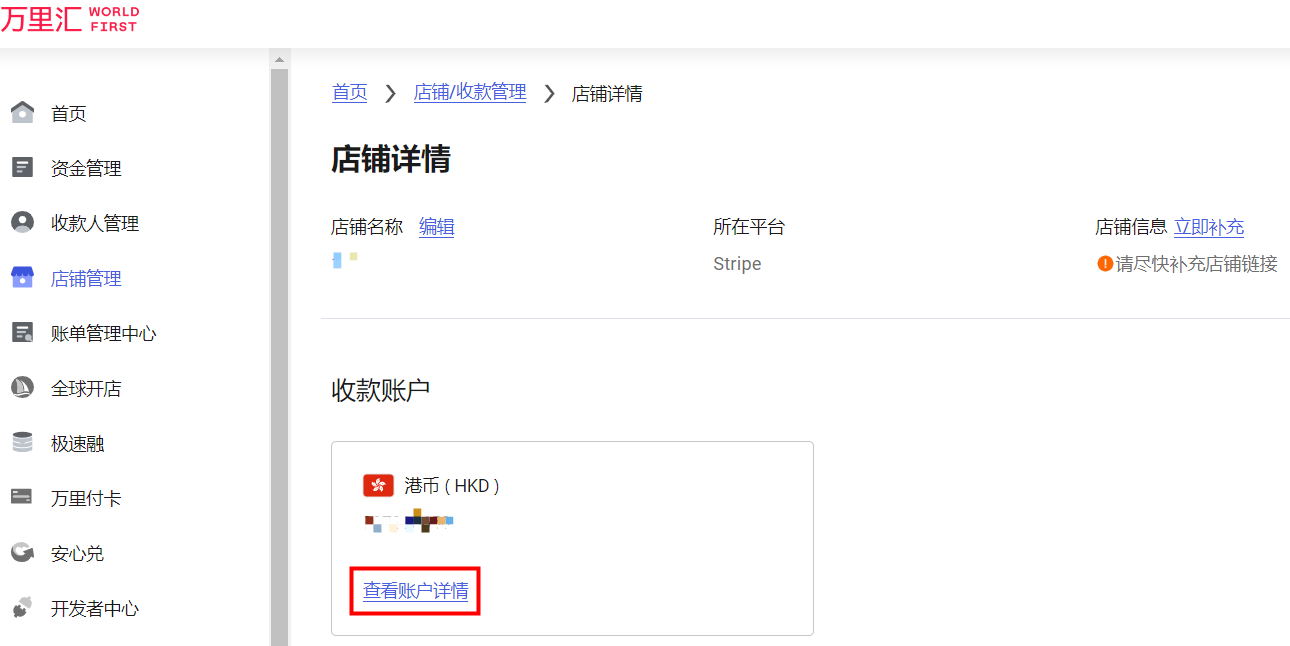The width and height of the screenshot is (1290, 646).
Task: Select the 开发者中心 developer center icon
Action: (x=22, y=607)
